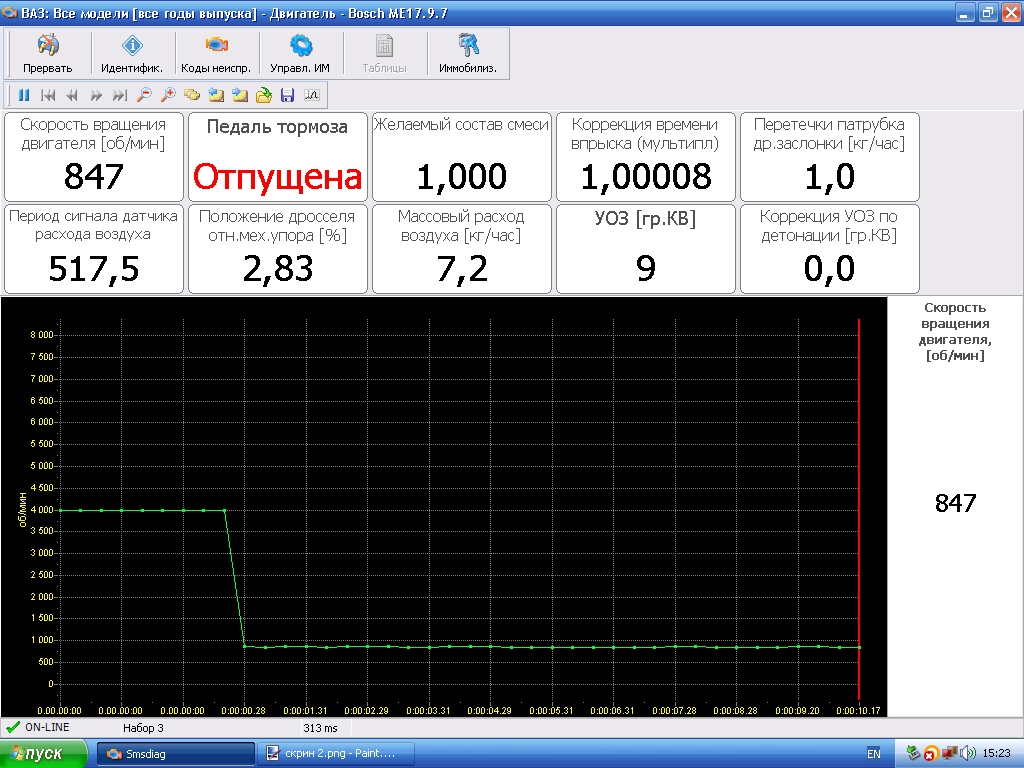Image resolution: width=1024 pixels, height=768 pixels.
Task: Click the red cursor line on graph
Action: pyautogui.click(x=859, y=500)
